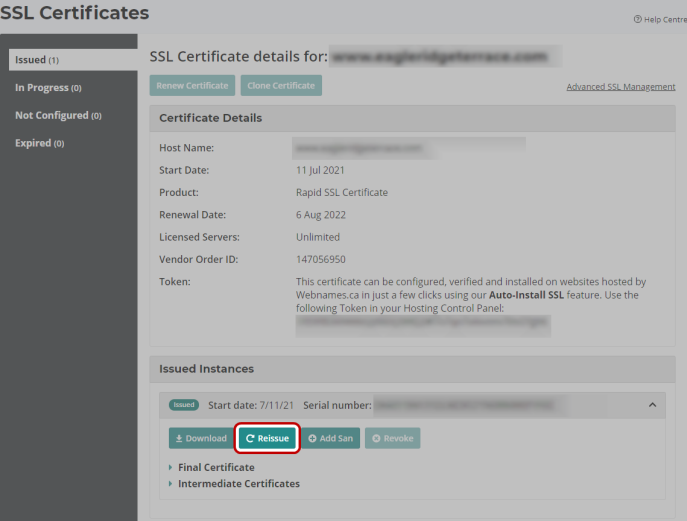Expand the Intermediate Certificates section
Screen dimensions: 687x521
coord(238,484)
